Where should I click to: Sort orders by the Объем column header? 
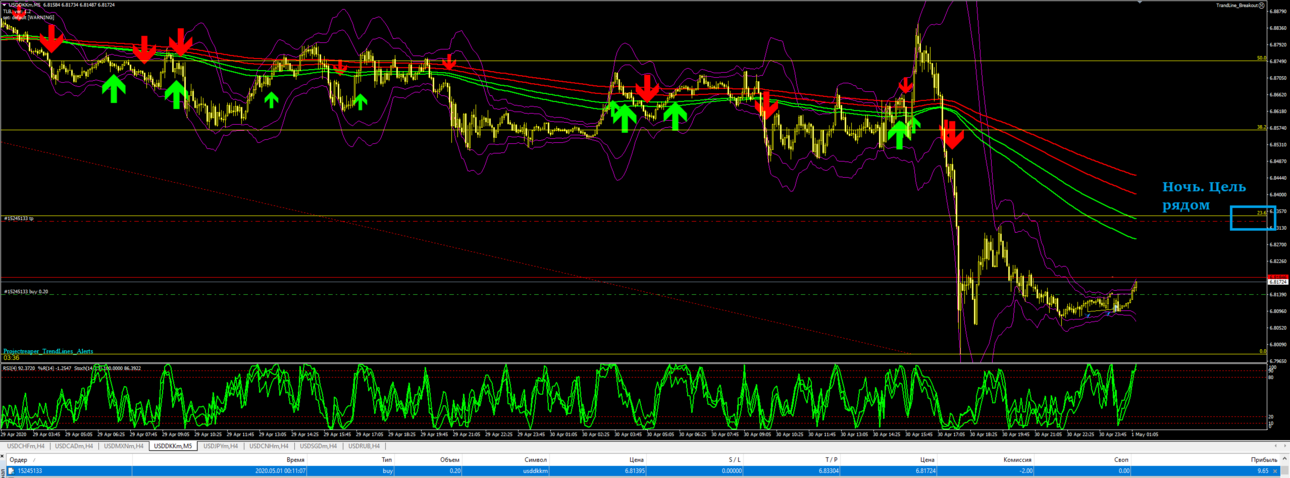[452, 460]
